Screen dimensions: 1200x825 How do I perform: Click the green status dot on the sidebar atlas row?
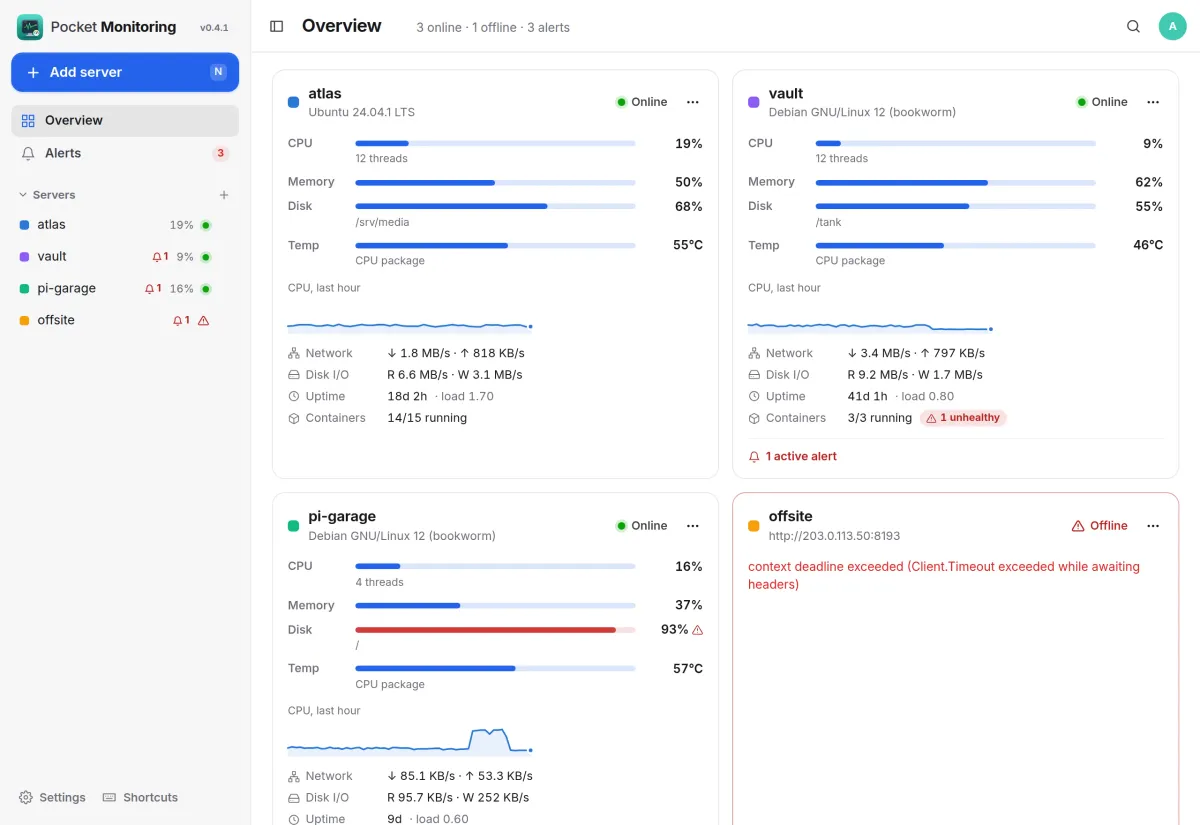[206, 225]
